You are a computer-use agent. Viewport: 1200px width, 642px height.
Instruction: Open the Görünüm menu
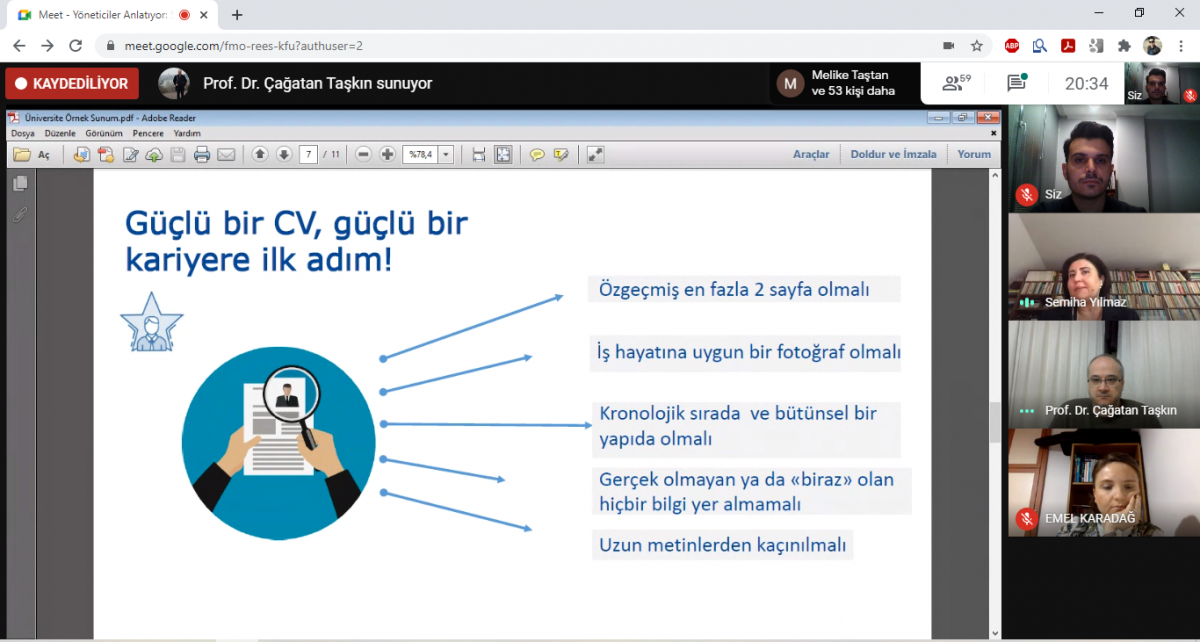[x=104, y=133]
